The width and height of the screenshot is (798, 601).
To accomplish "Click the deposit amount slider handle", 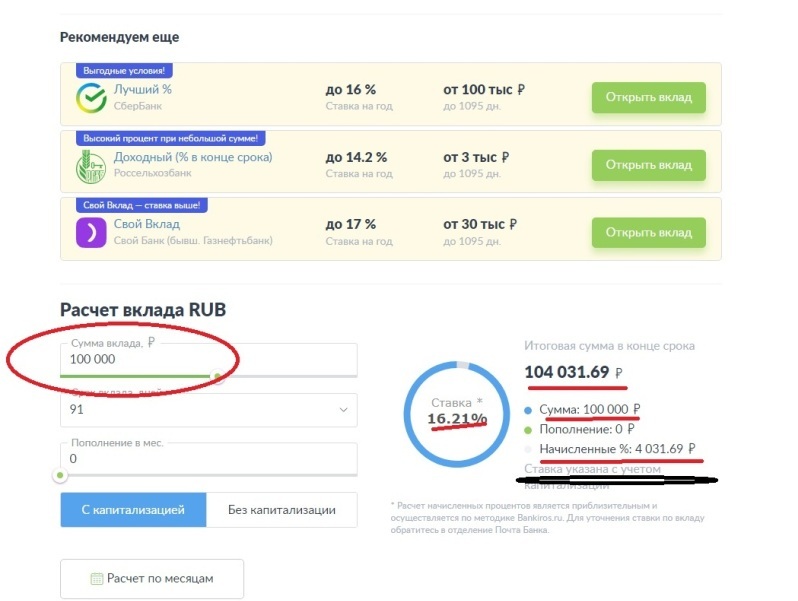I will tap(218, 377).
